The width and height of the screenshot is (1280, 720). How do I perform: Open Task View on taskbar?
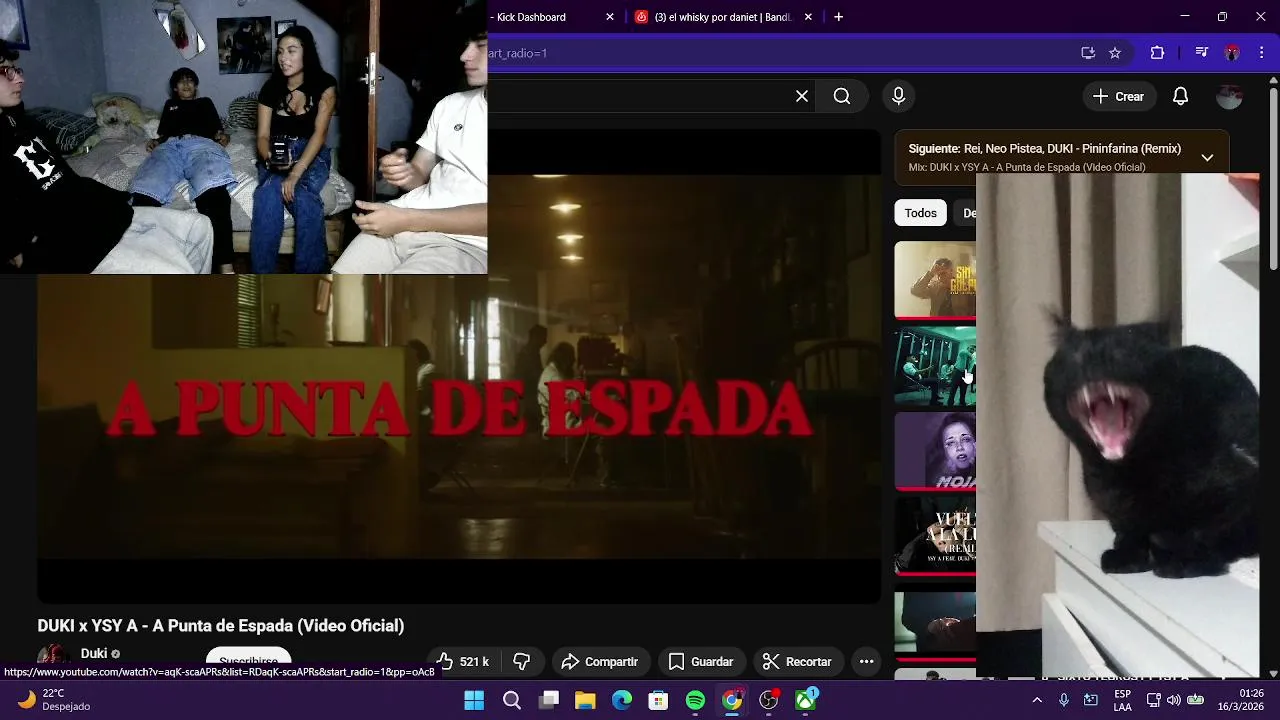click(x=549, y=700)
